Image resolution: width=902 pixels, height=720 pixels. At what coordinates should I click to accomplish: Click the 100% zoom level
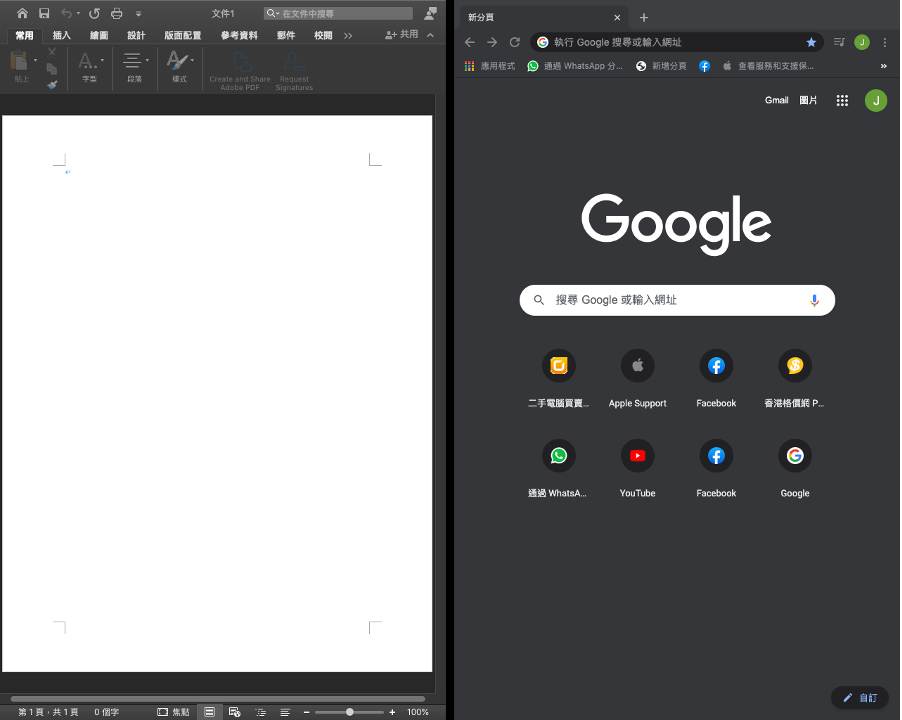418,712
